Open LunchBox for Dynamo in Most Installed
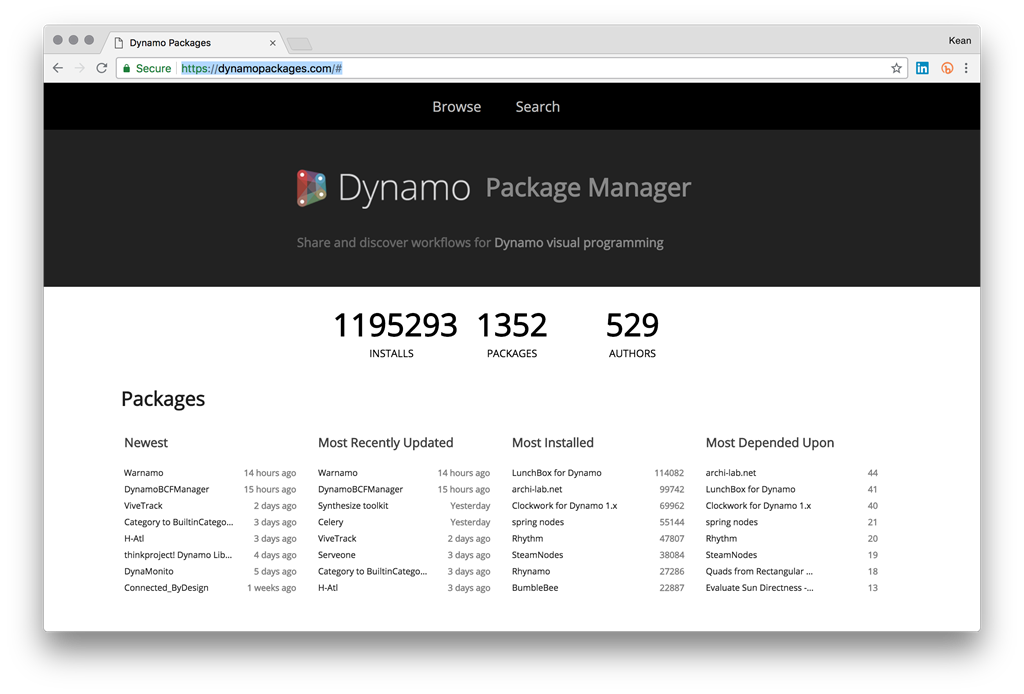Image resolution: width=1024 pixels, height=694 pixels. coord(556,473)
